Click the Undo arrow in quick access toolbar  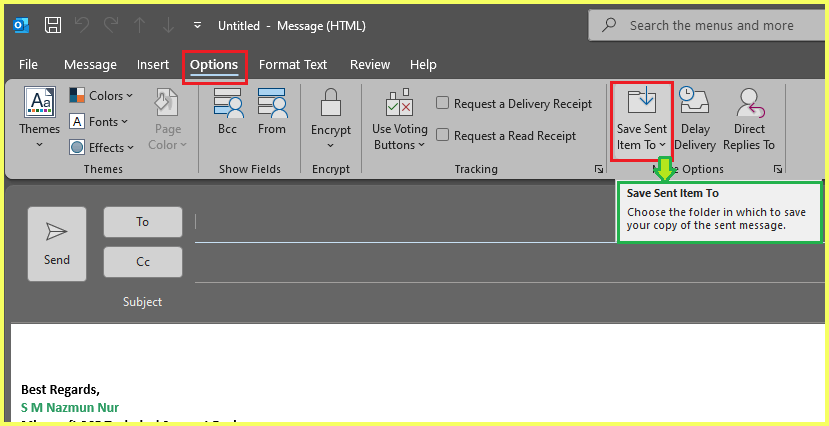[x=82, y=25]
